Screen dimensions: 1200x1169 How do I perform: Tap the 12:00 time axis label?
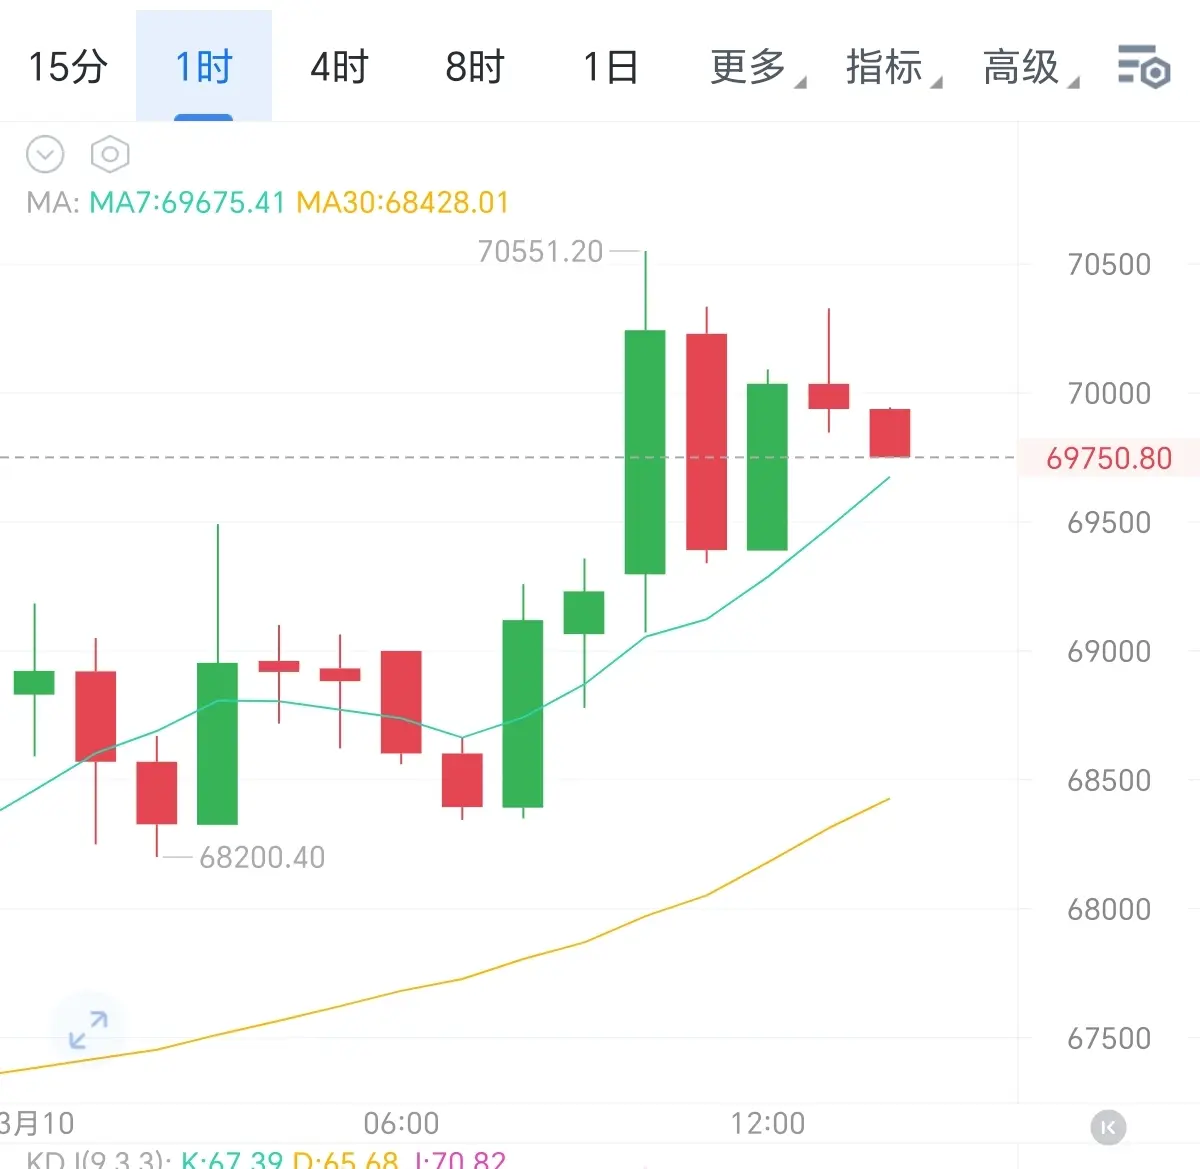768,1123
